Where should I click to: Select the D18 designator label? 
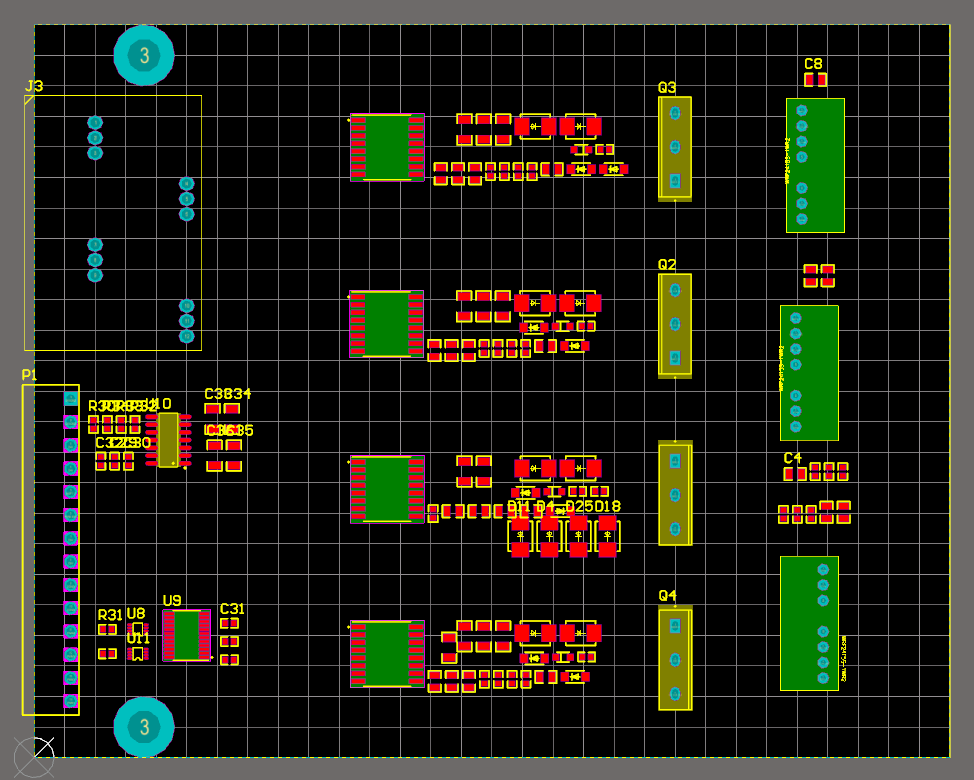click(608, 507)
